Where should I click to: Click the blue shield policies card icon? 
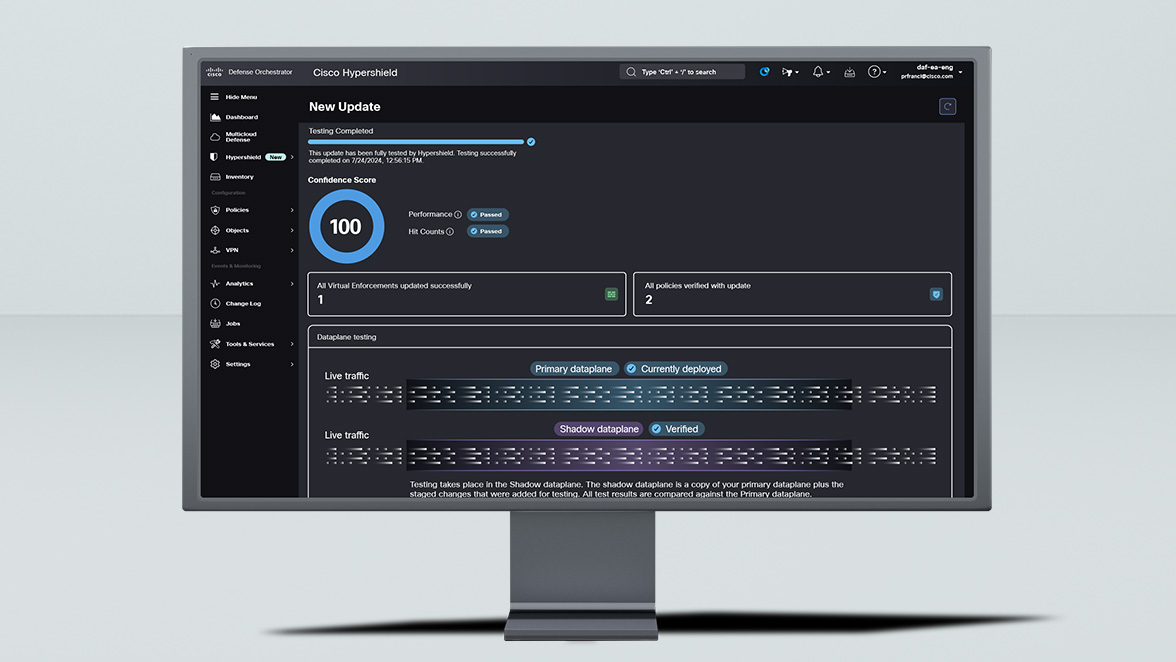936,294
